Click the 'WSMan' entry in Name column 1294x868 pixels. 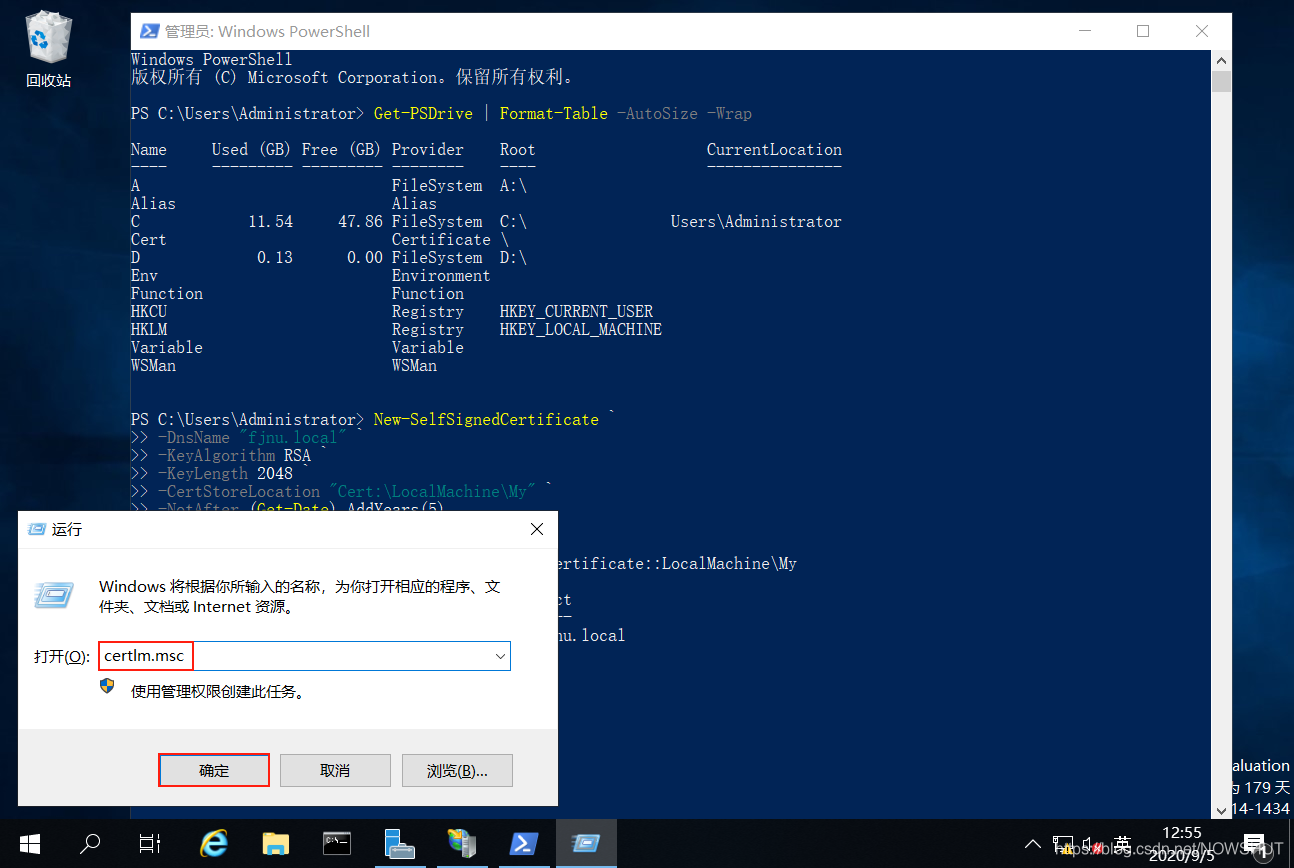pos(153,365)
